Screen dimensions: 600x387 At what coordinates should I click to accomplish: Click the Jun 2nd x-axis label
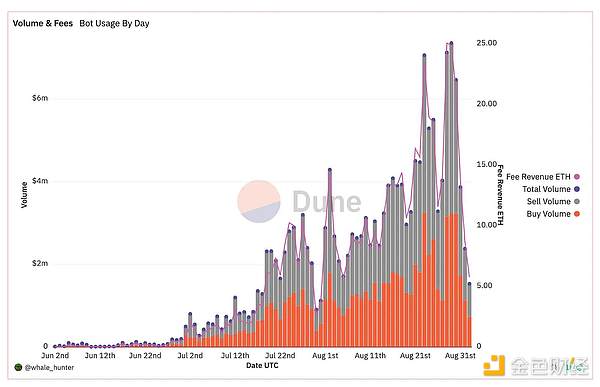pos(55,356)
